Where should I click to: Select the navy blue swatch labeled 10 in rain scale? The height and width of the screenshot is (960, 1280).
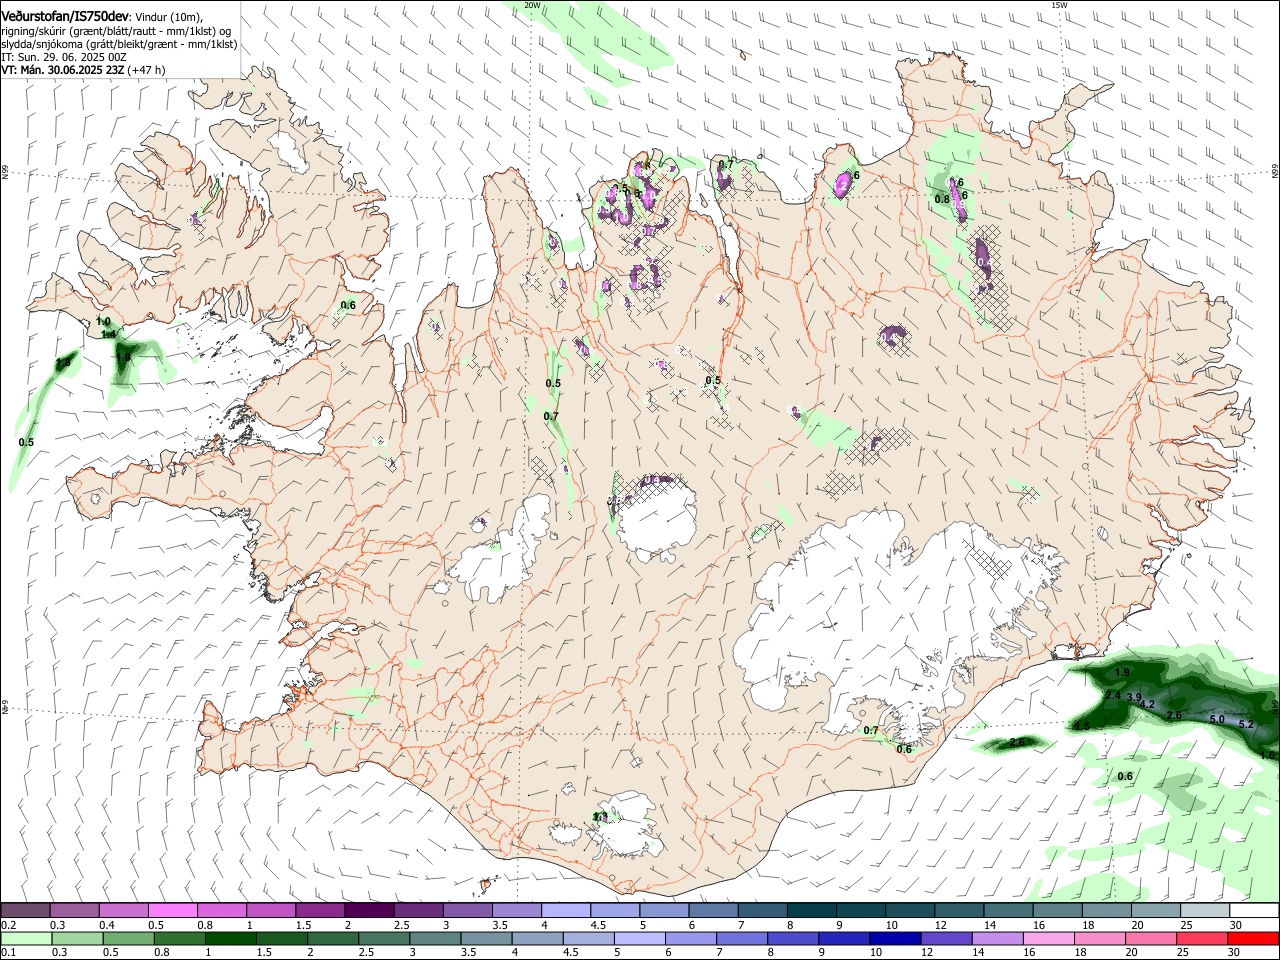coord(895,939)
